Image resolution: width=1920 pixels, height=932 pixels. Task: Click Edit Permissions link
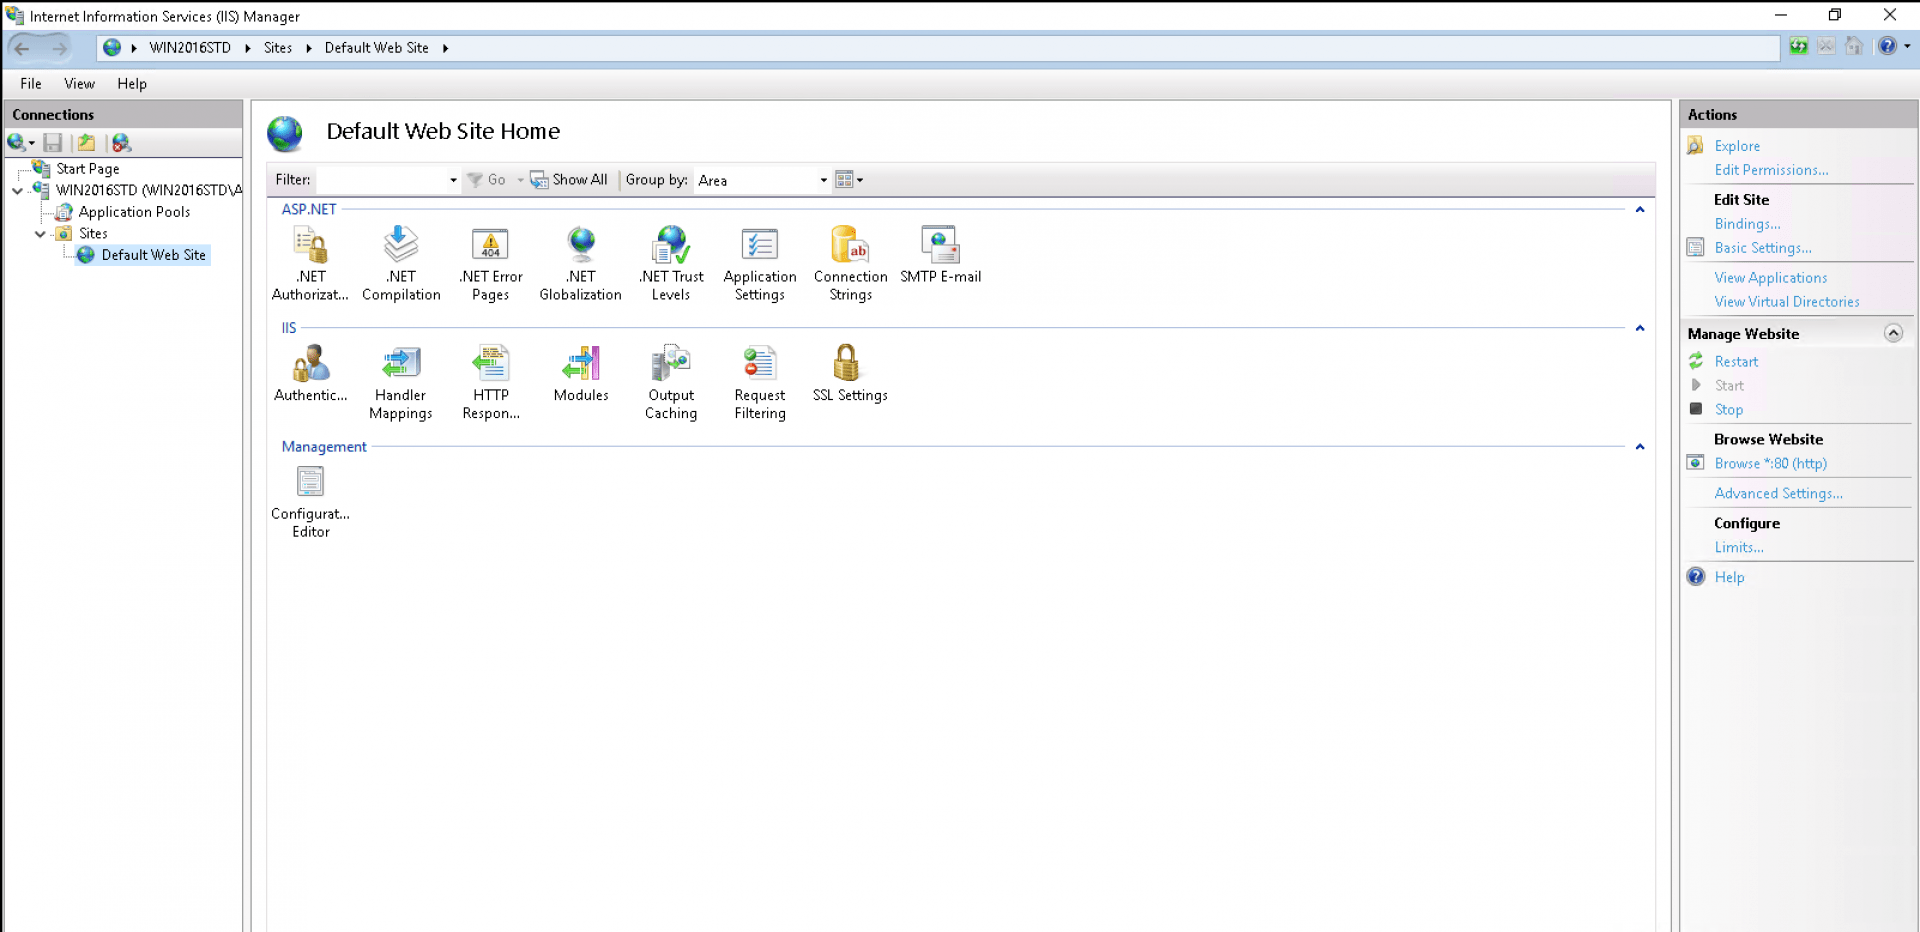pos(1771,170)
